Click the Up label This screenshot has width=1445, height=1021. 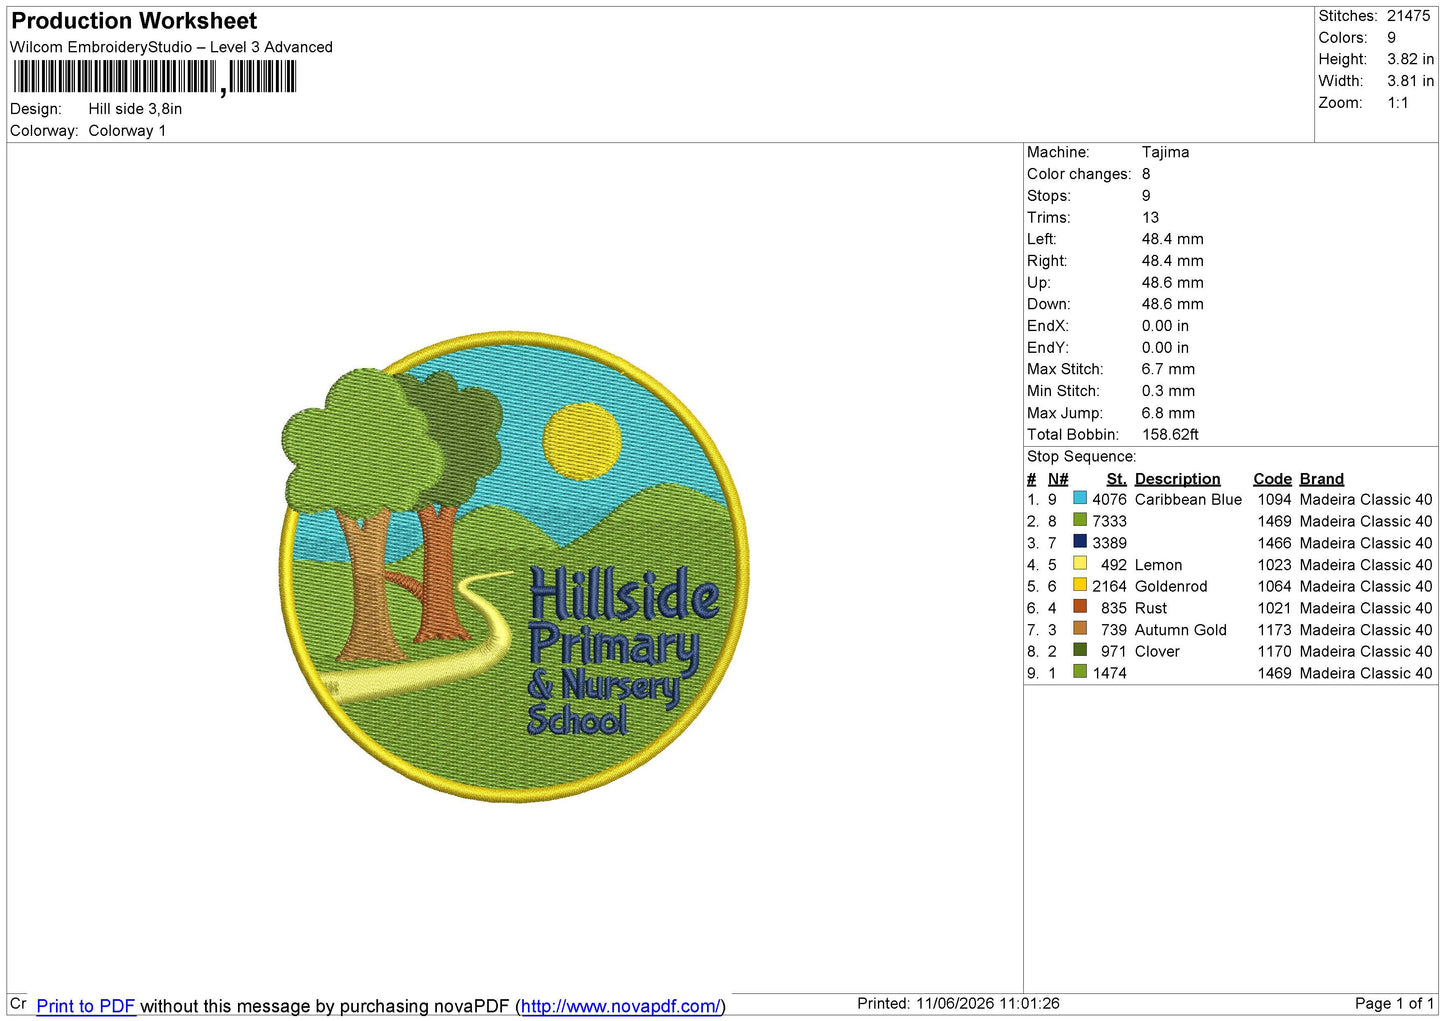(x=1039, y=283)
